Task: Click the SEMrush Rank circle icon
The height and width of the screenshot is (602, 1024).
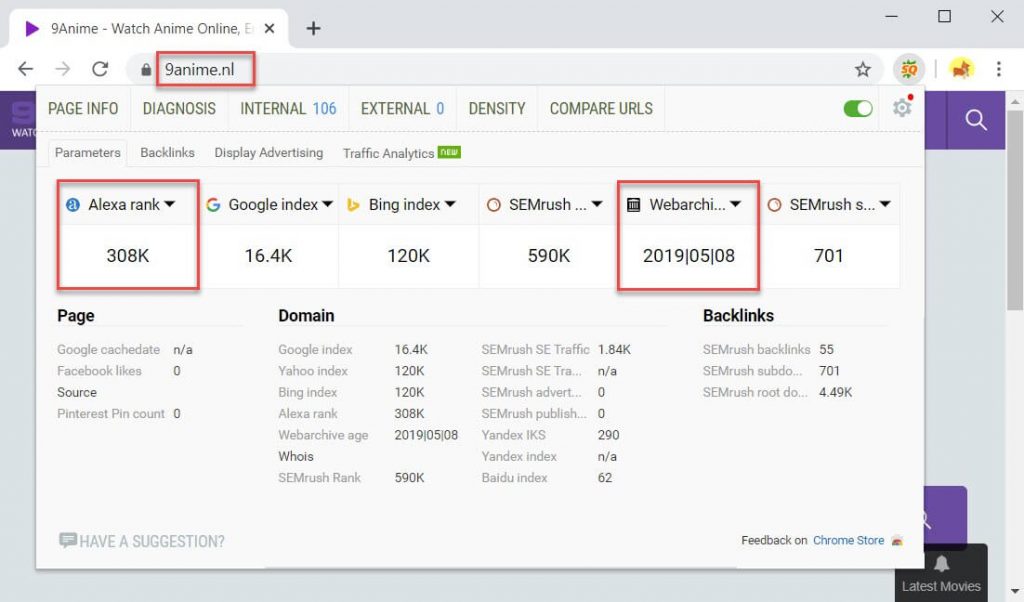Action: click(x=494, y=205)
